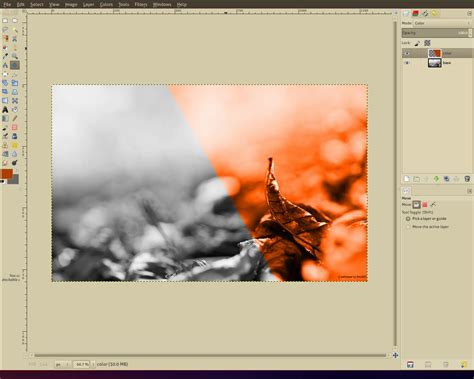474x379 pixels.
Task: Open the zoom percentage dropdown arrow
Action: click(x=93, y=364)
